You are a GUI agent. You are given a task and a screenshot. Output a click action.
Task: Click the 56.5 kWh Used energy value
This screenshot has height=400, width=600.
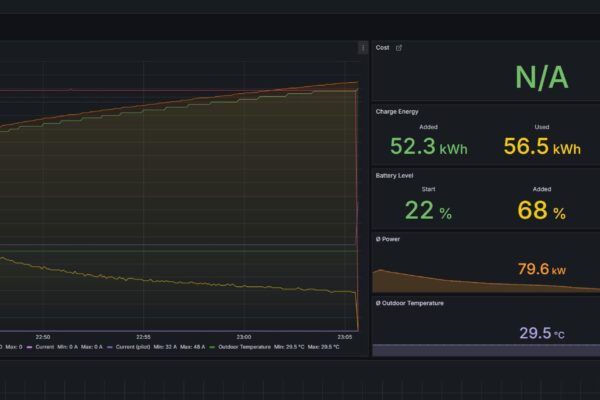point(541,148)
